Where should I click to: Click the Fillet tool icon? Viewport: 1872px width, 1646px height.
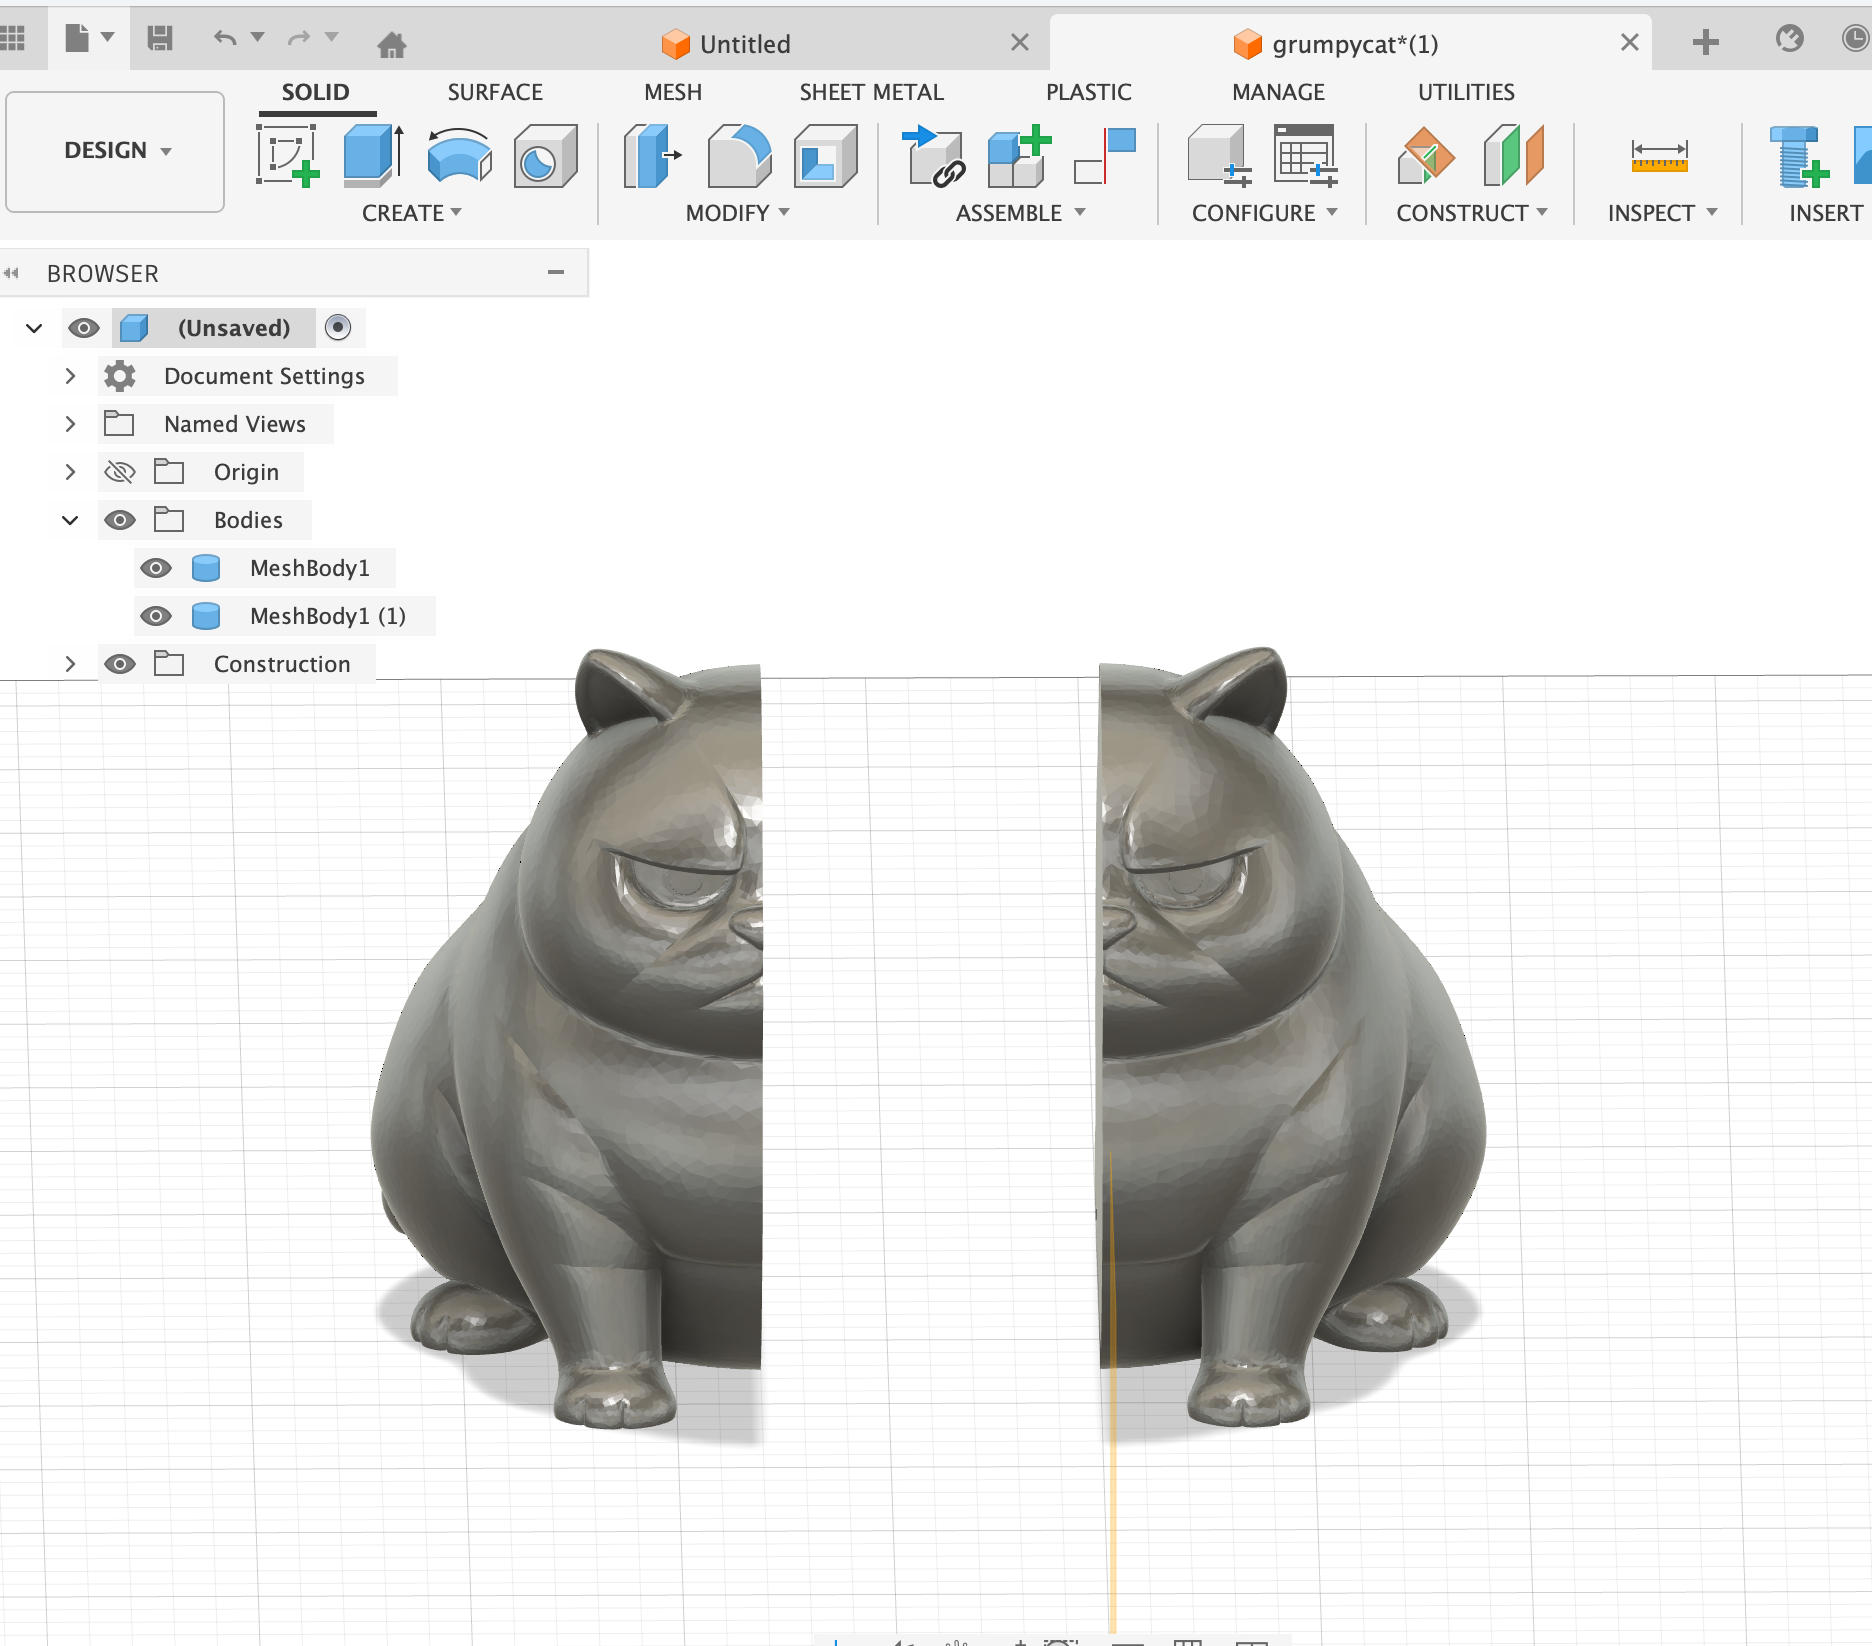[739, 156]
